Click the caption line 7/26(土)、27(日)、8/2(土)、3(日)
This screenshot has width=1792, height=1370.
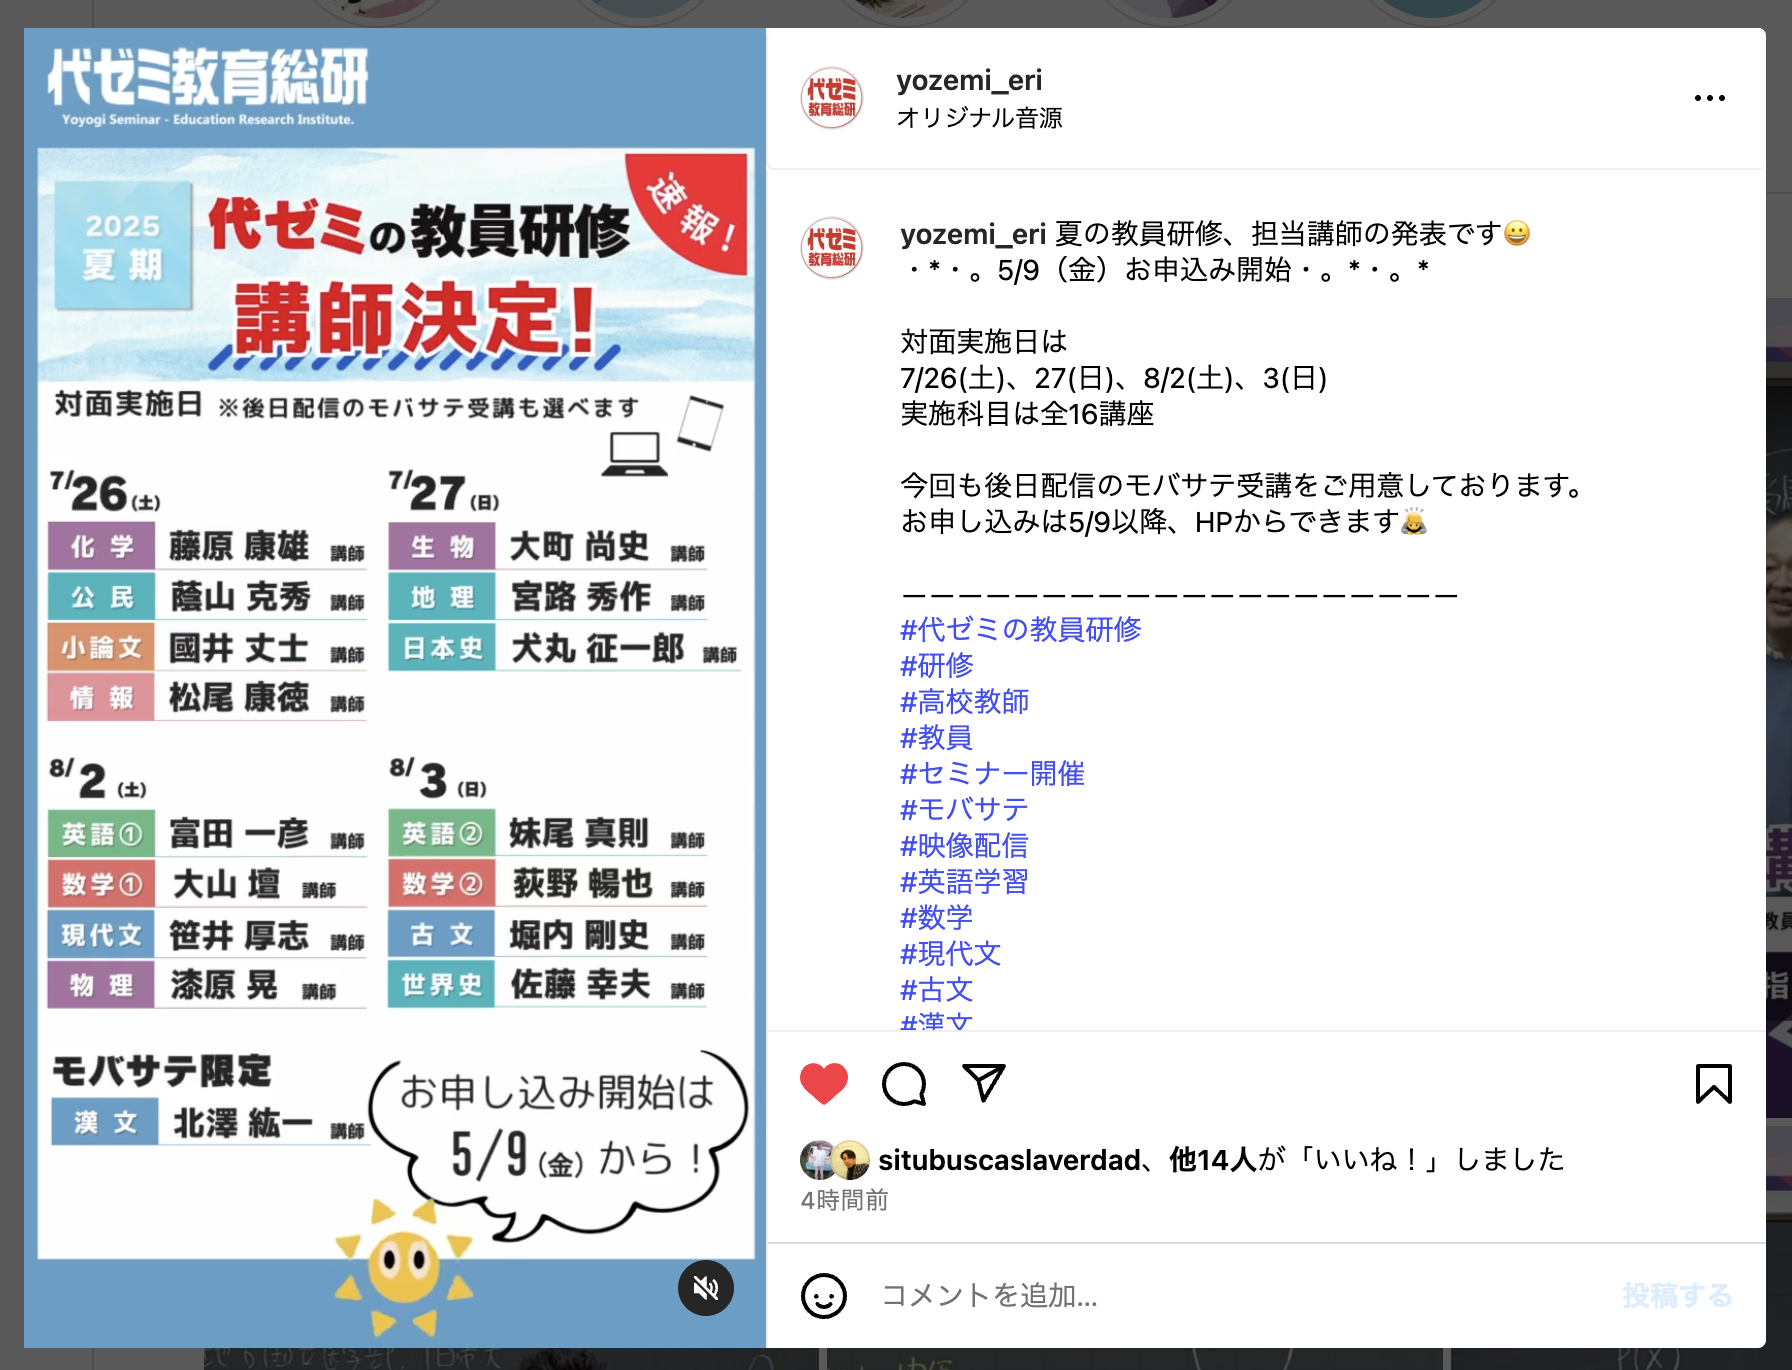point(1113,378)
